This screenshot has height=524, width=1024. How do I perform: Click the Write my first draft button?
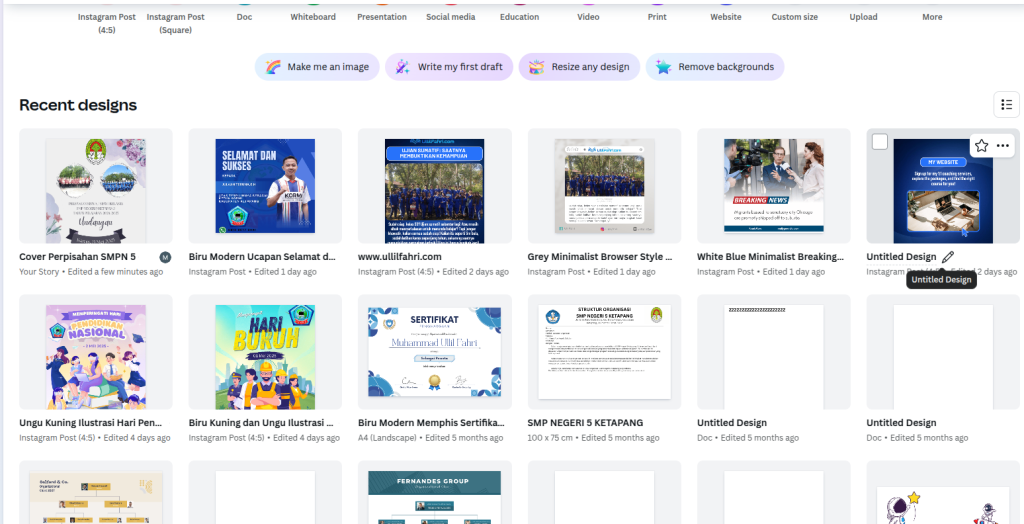point(449,67)
